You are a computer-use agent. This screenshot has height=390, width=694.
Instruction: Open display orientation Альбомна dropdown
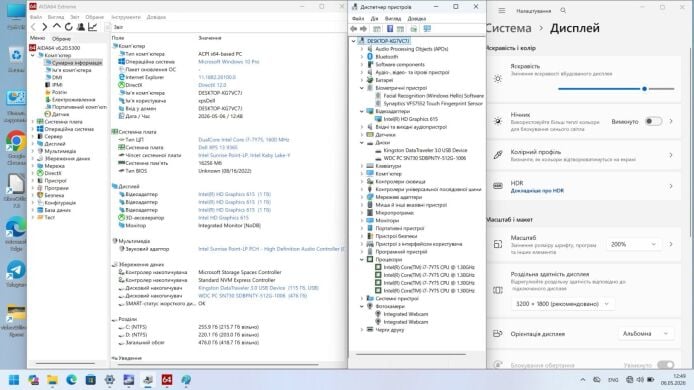pos(645,334)
